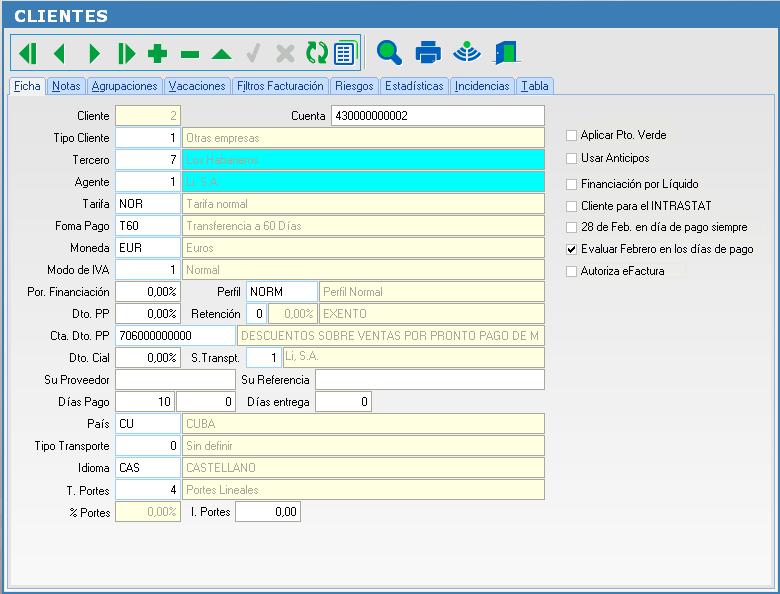Click the Cuenta input field

click(437, 116)
